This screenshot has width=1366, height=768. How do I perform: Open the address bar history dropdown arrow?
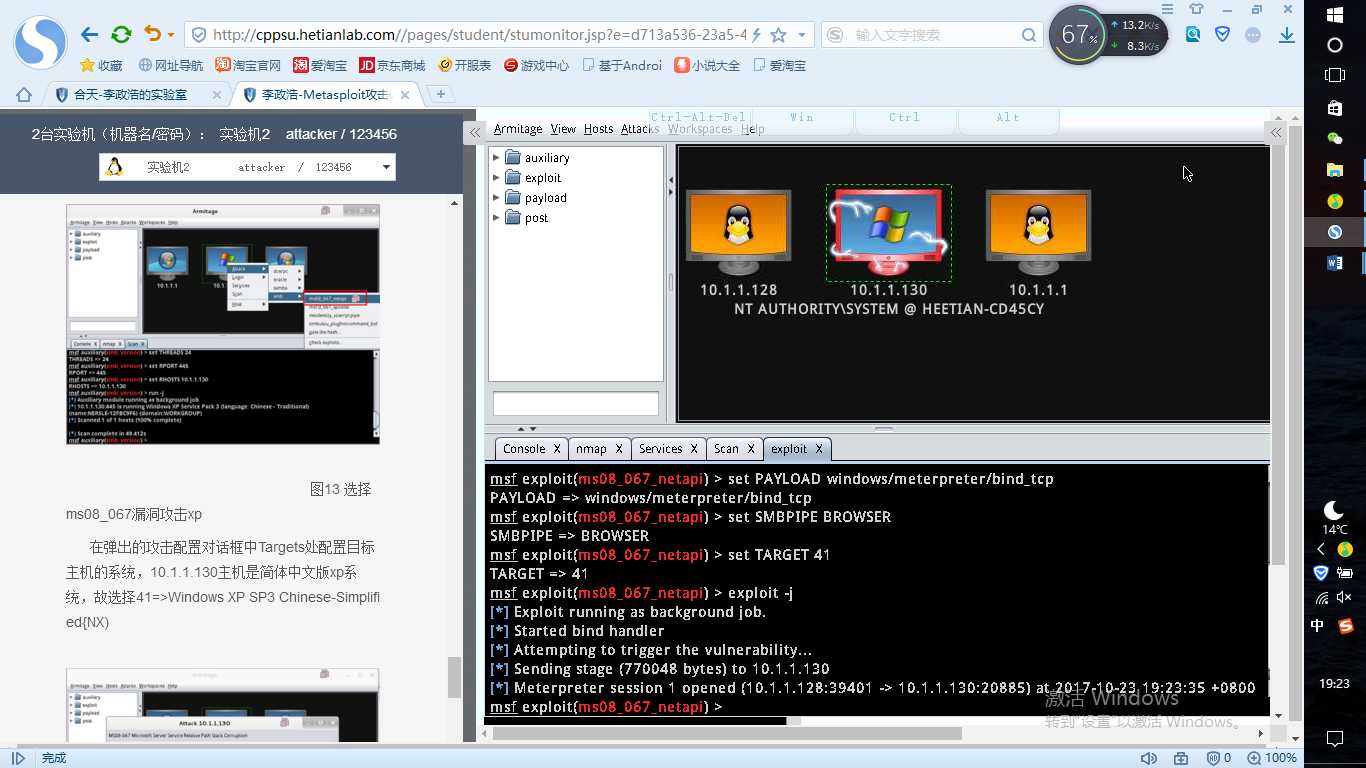pos(802,35)
